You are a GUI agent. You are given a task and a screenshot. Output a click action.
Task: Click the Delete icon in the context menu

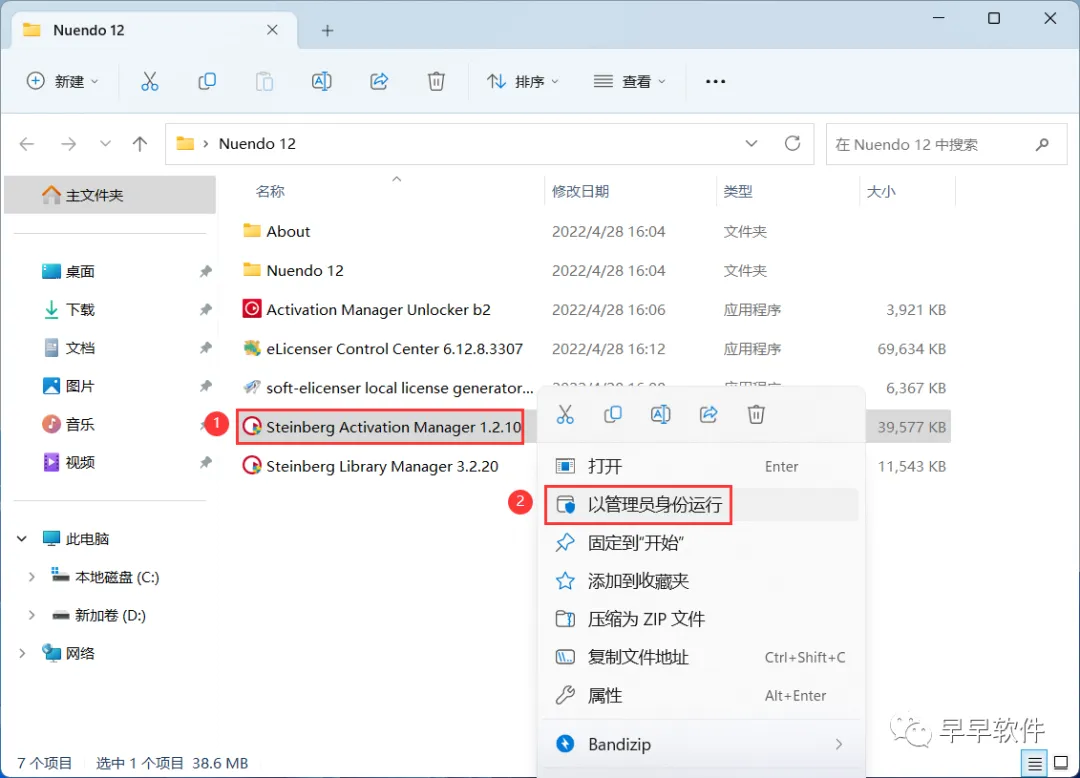pyautogui.click(x=756, y=414)
